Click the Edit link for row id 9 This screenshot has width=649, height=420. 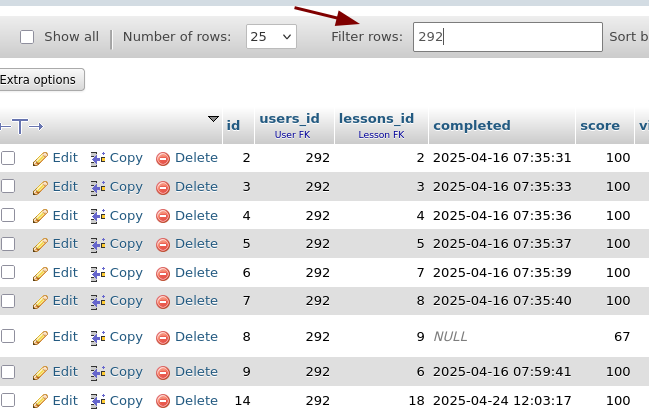pyautogui.click(x=65, y=372)
